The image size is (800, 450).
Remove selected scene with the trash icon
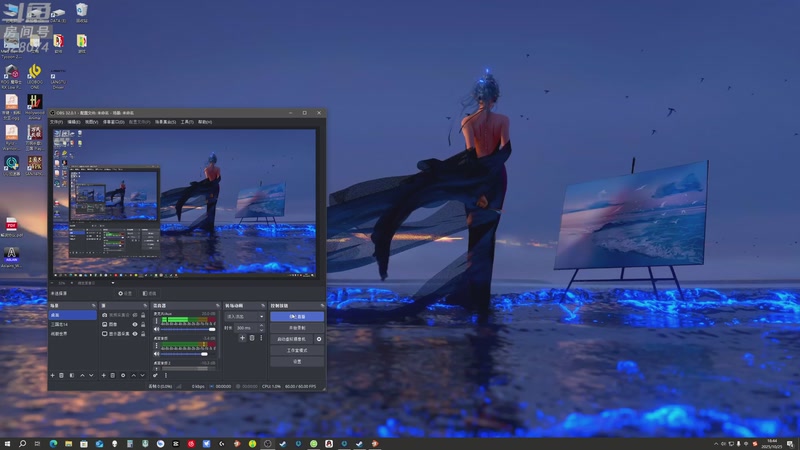[61, 376]
